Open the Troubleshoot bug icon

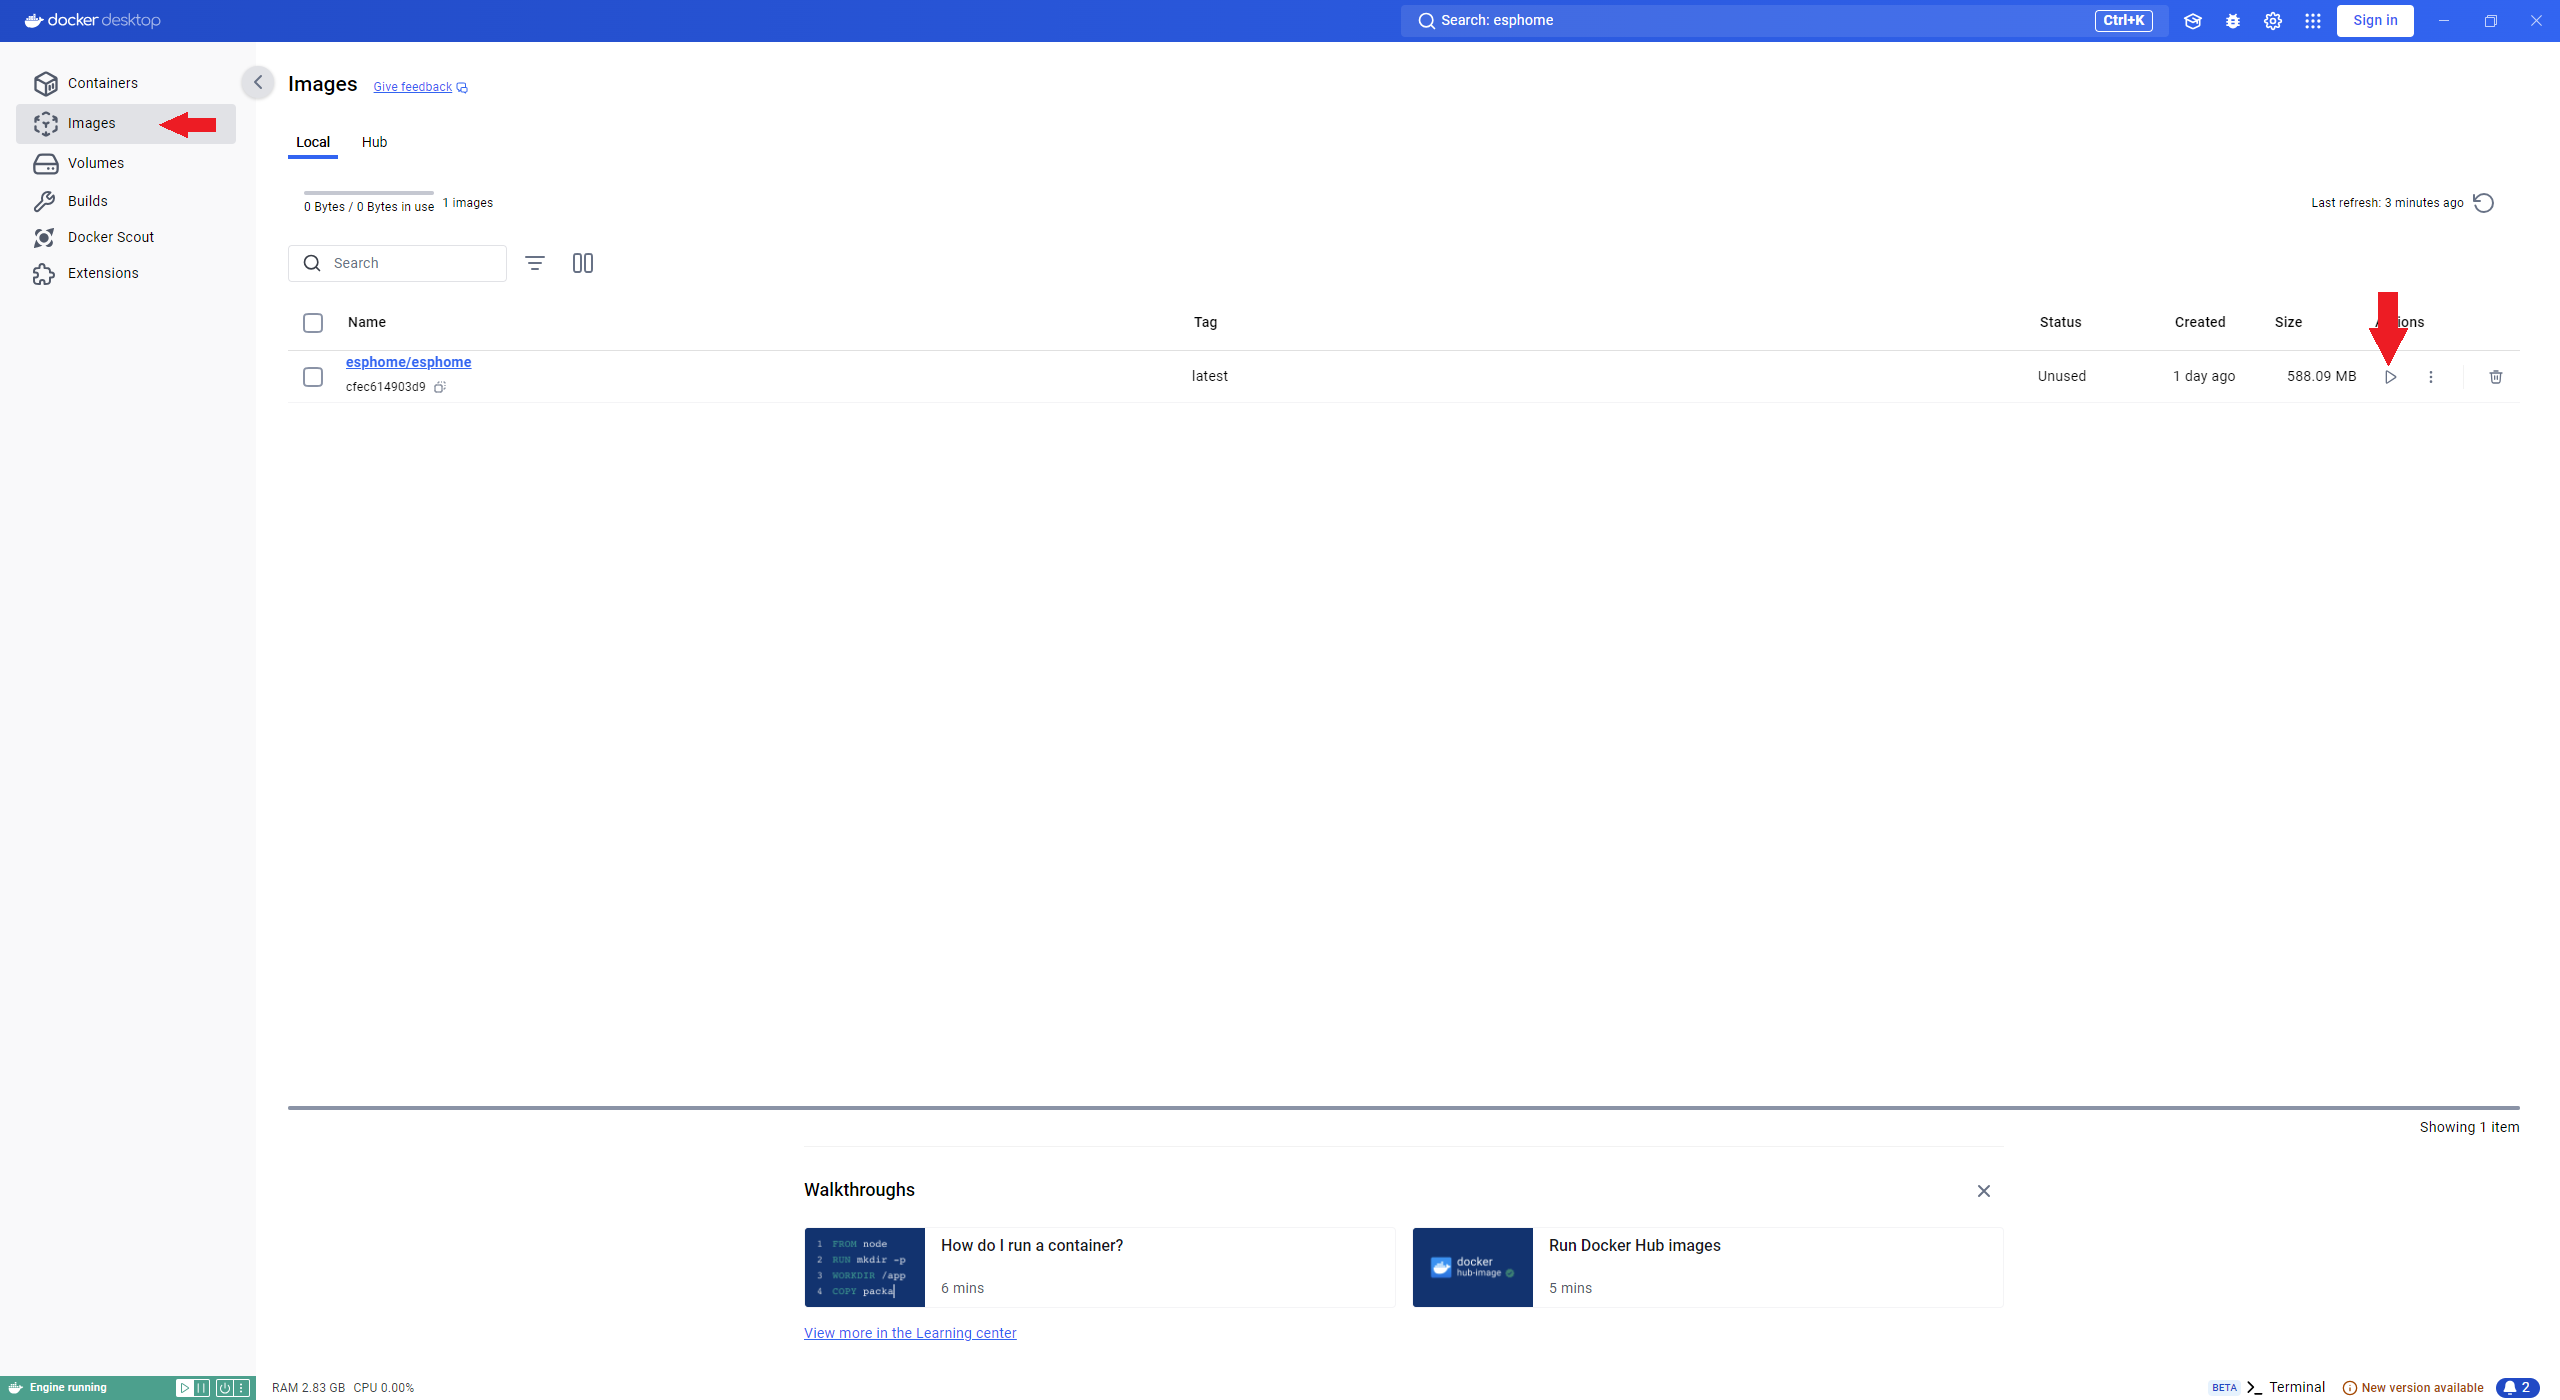[2233, 21]
